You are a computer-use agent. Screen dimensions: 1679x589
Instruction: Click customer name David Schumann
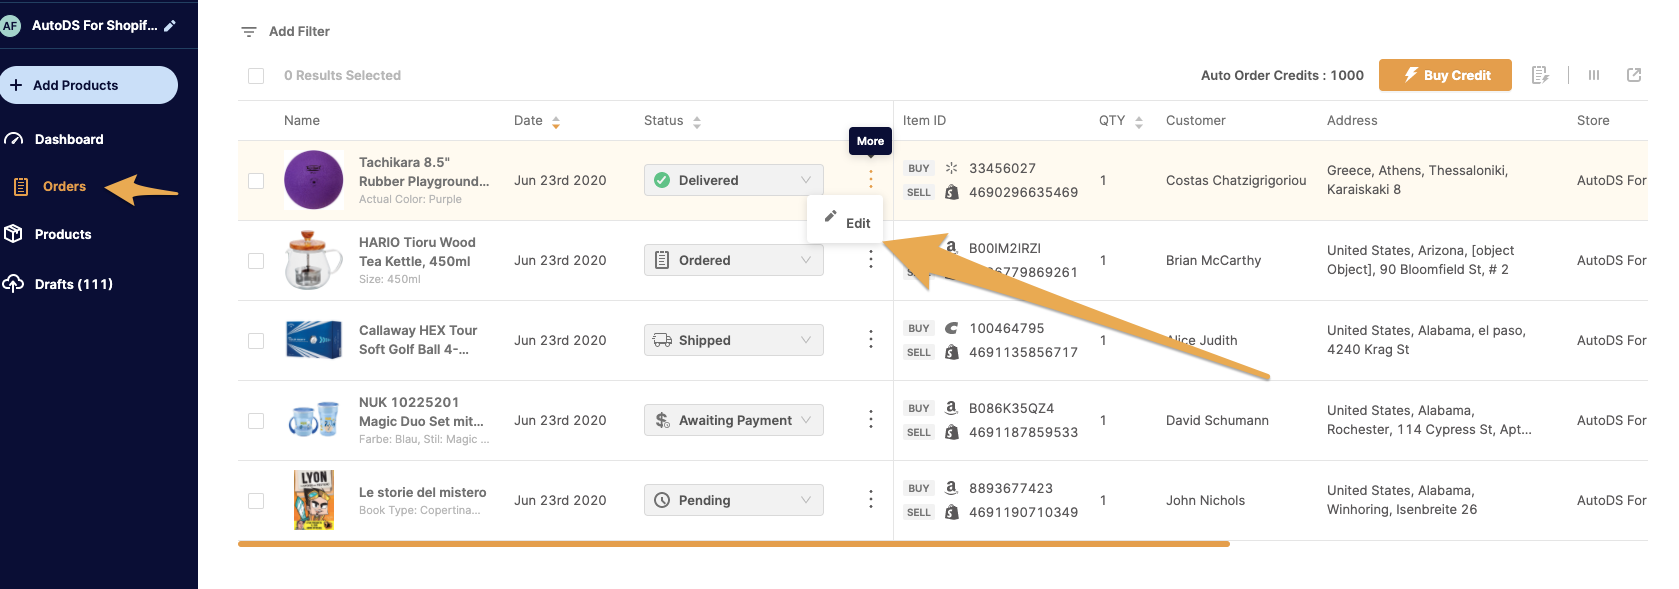click(x=1217, y=420)
